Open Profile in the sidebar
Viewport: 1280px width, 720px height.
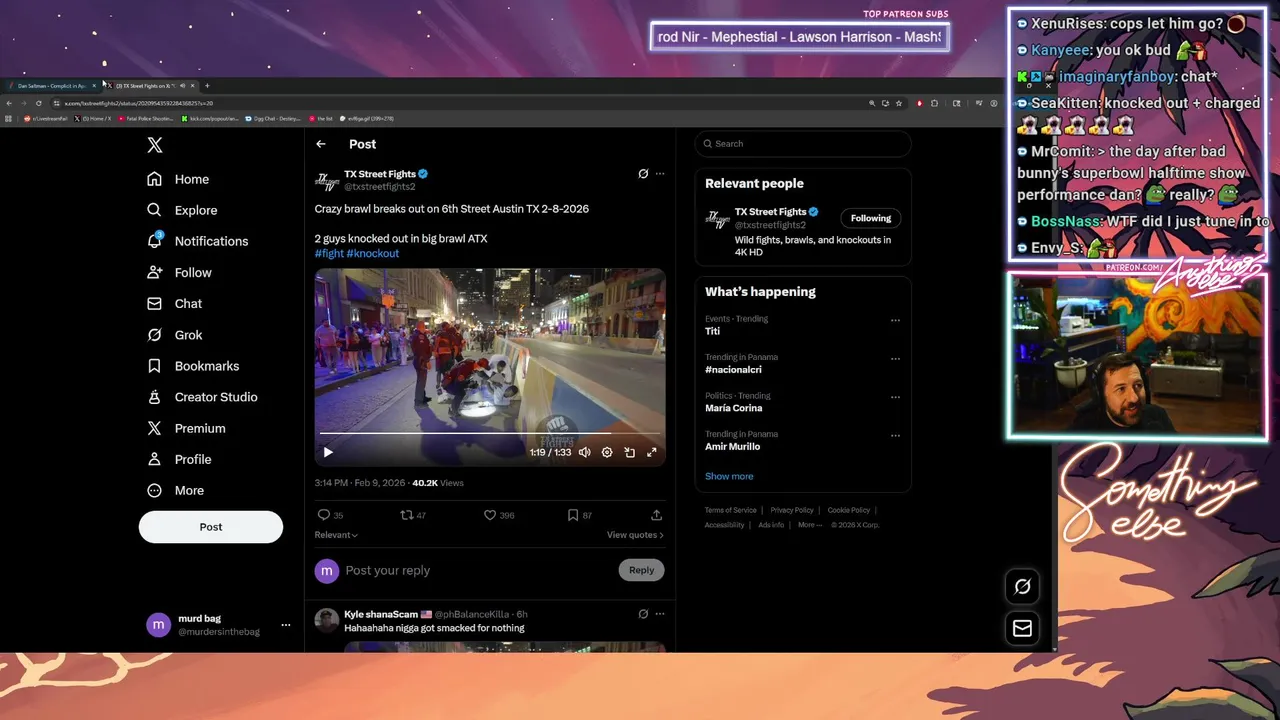point(179,459)
